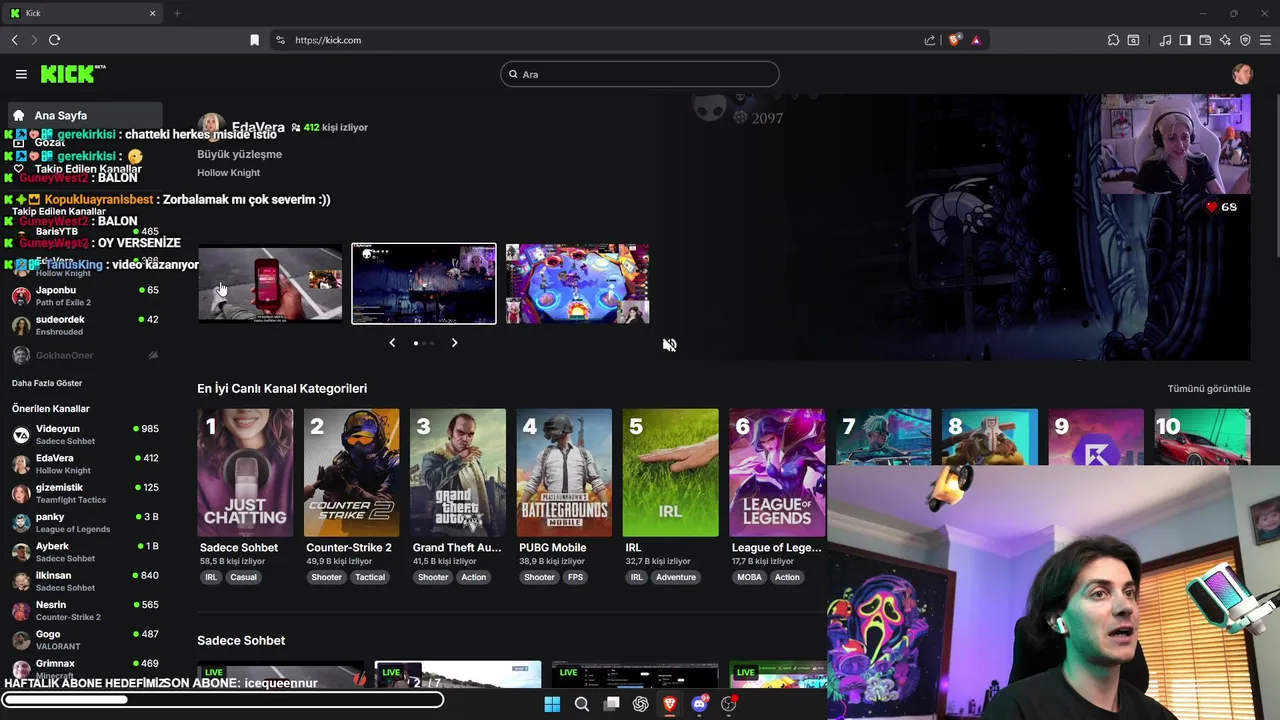Screen dimensions: 1280x720
Task: Click the kick.com address bar
Action: (600, 40)
